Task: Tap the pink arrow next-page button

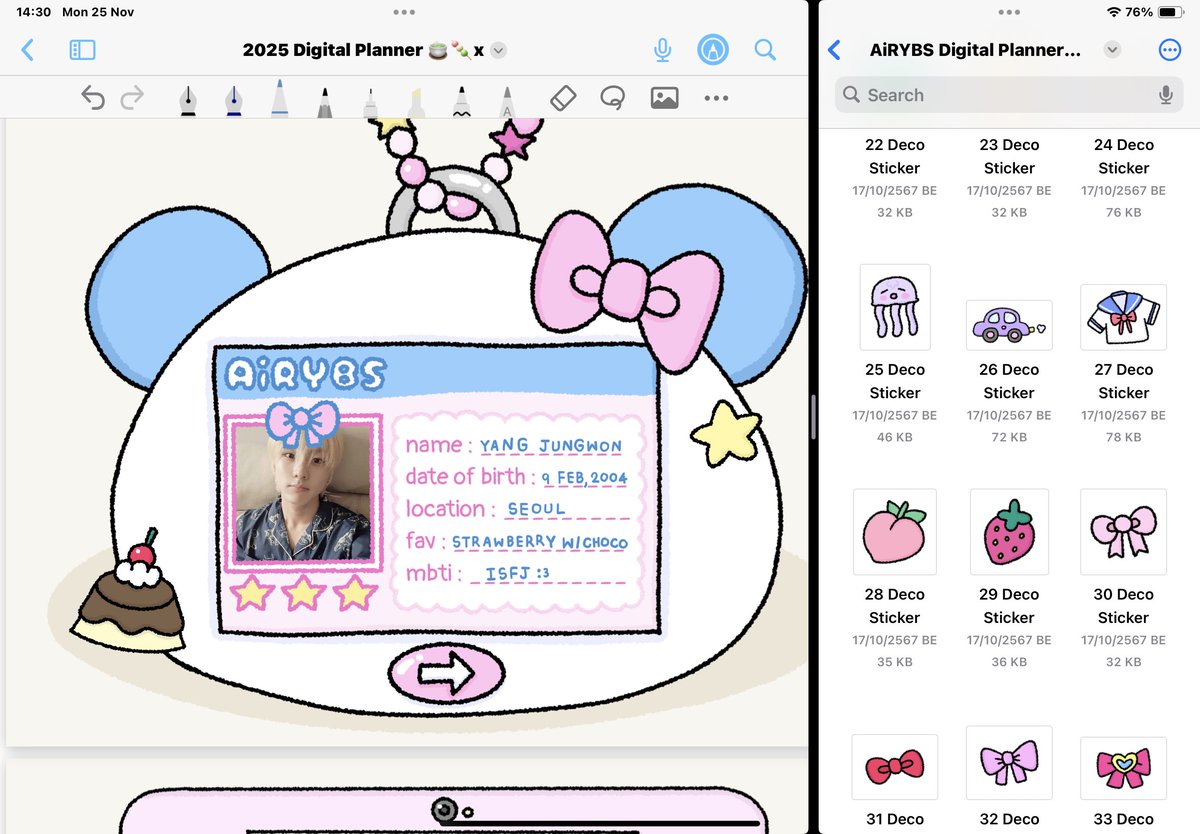Action: (446, 673)
